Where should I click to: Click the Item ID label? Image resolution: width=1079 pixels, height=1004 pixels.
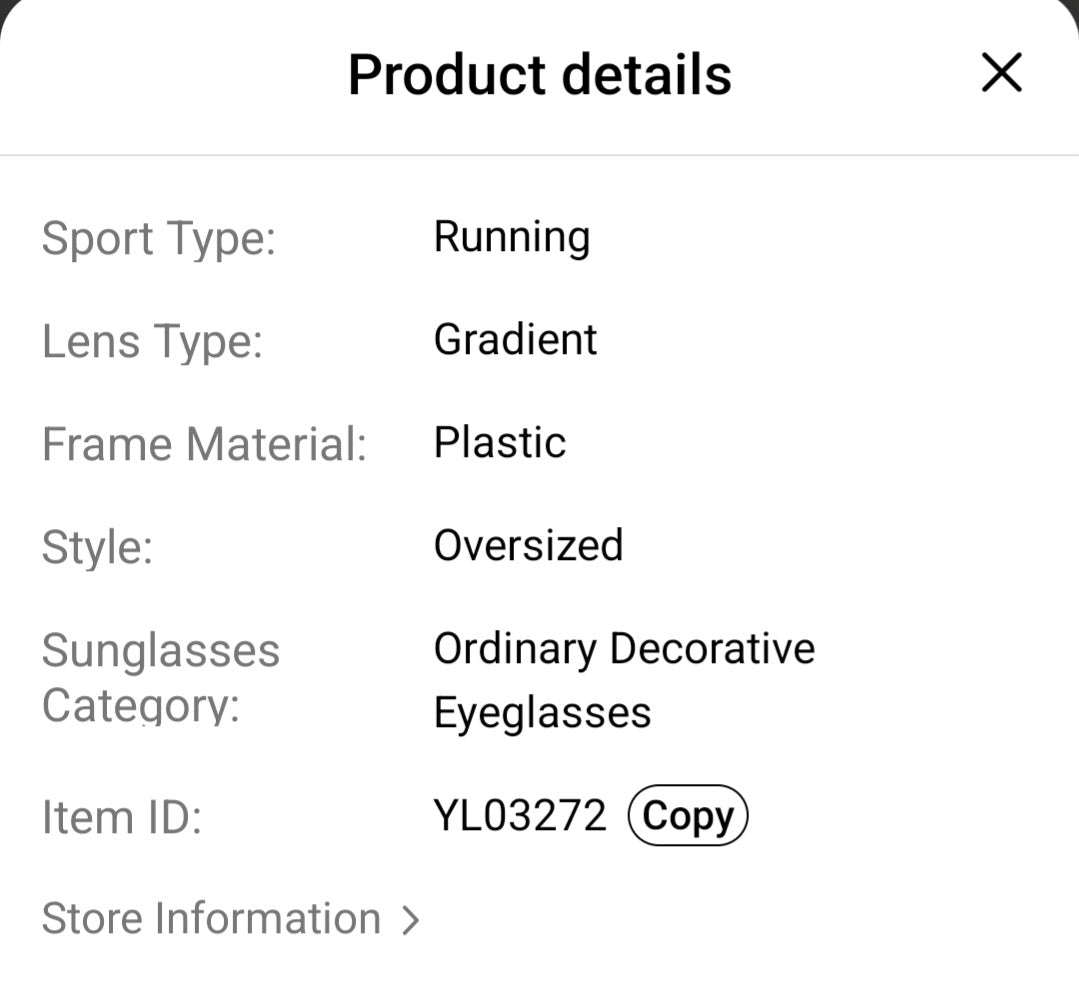tap(122, 817)
